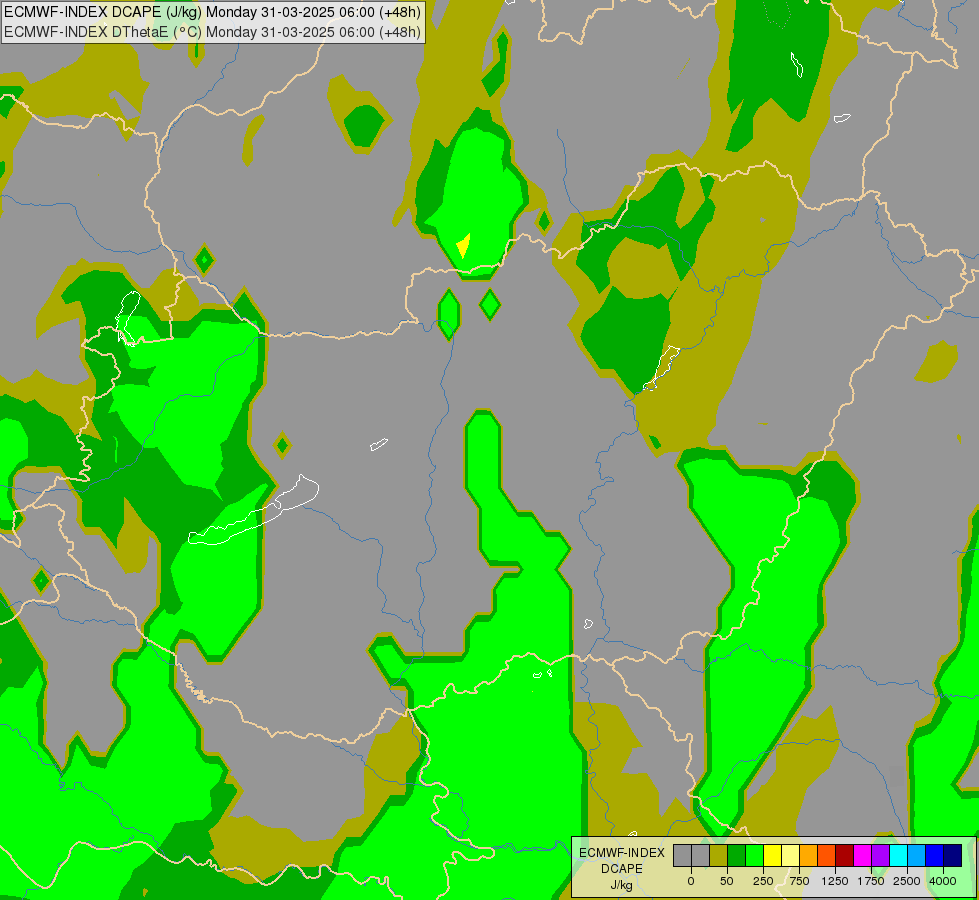The image size is (979, 900).
Task: Click the legend value 50
Action: (x=727, y=881)
